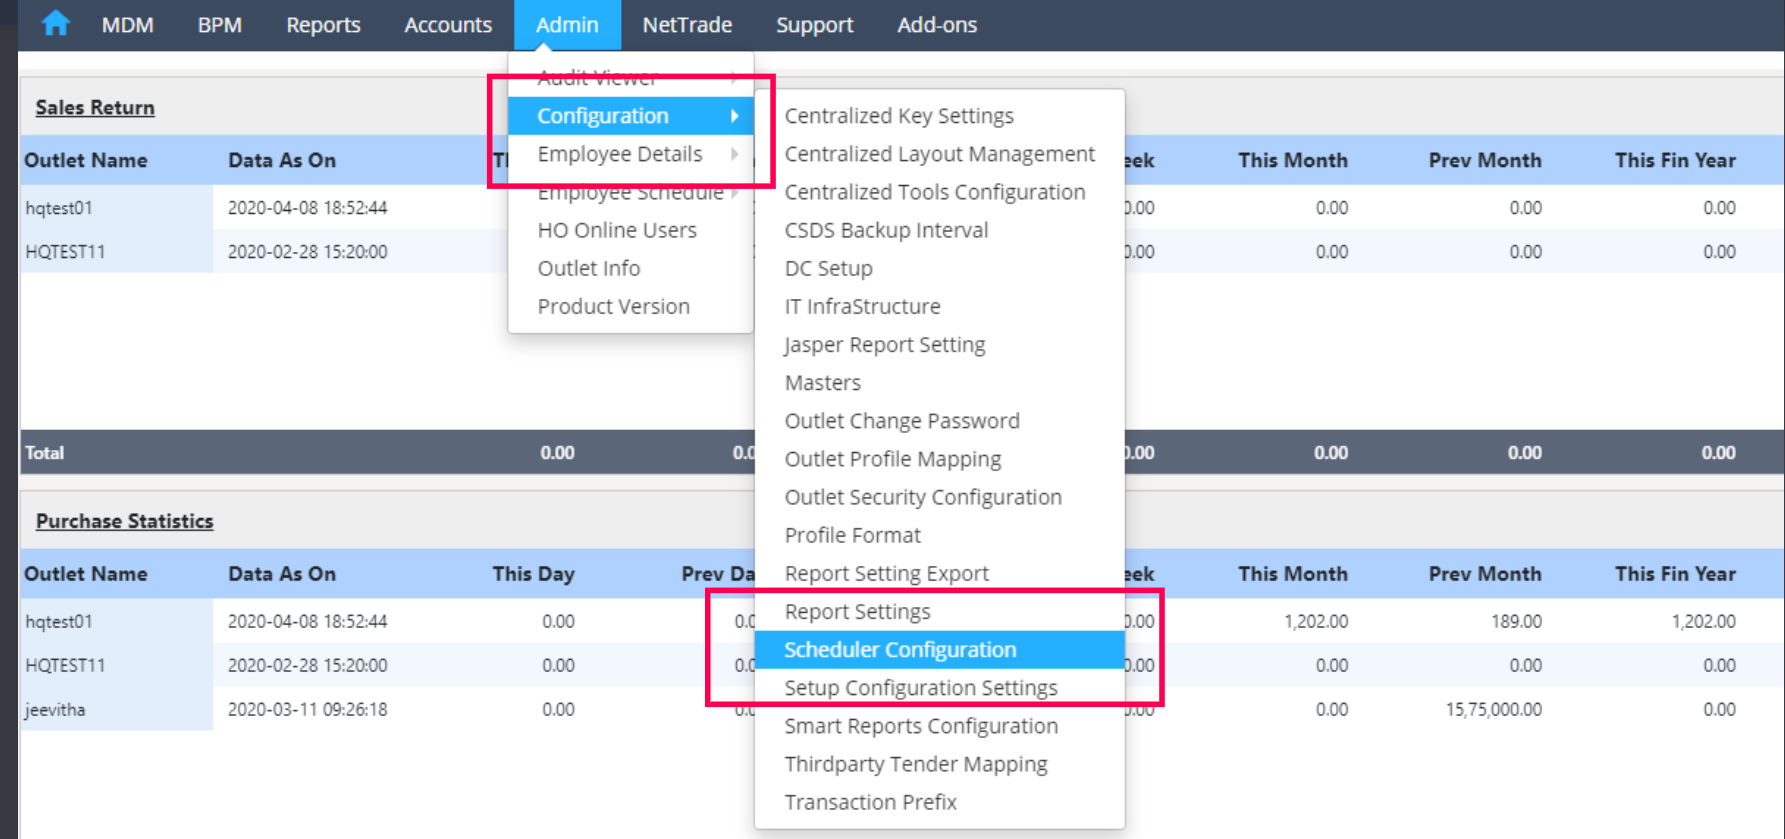Open the Admin menu

click(x=567, y=25)
